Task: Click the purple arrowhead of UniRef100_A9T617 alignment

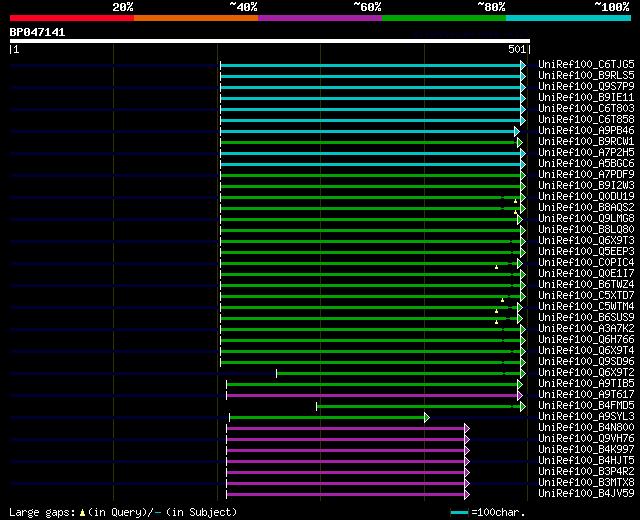Action: coord(520,396)
